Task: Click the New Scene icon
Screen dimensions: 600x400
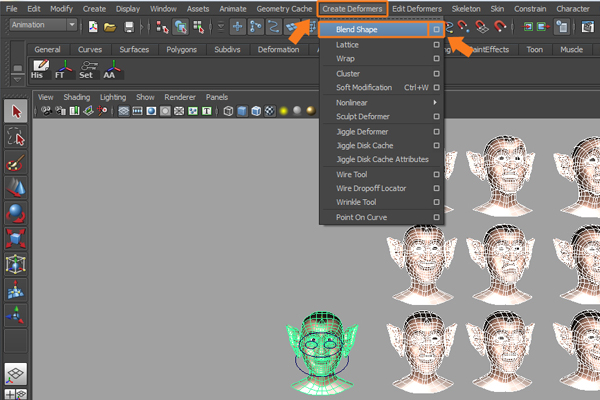Action: [93, 27]
